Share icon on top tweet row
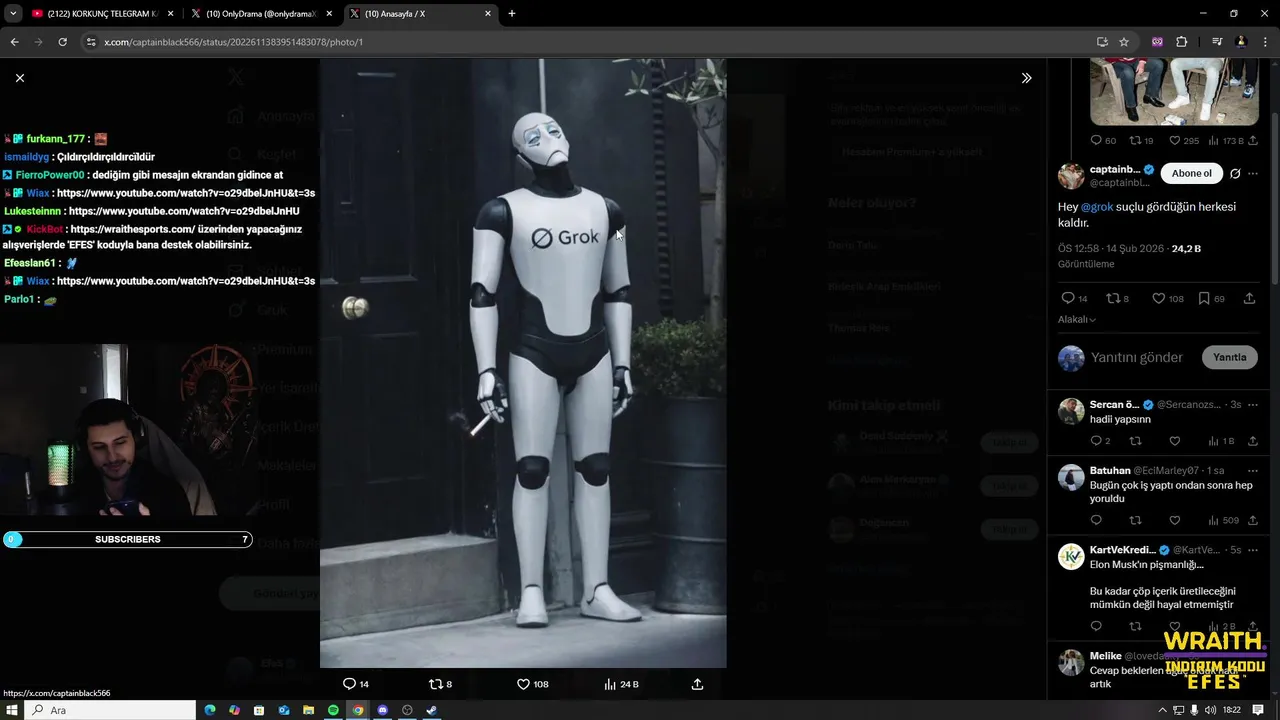 coord(1253,141)
